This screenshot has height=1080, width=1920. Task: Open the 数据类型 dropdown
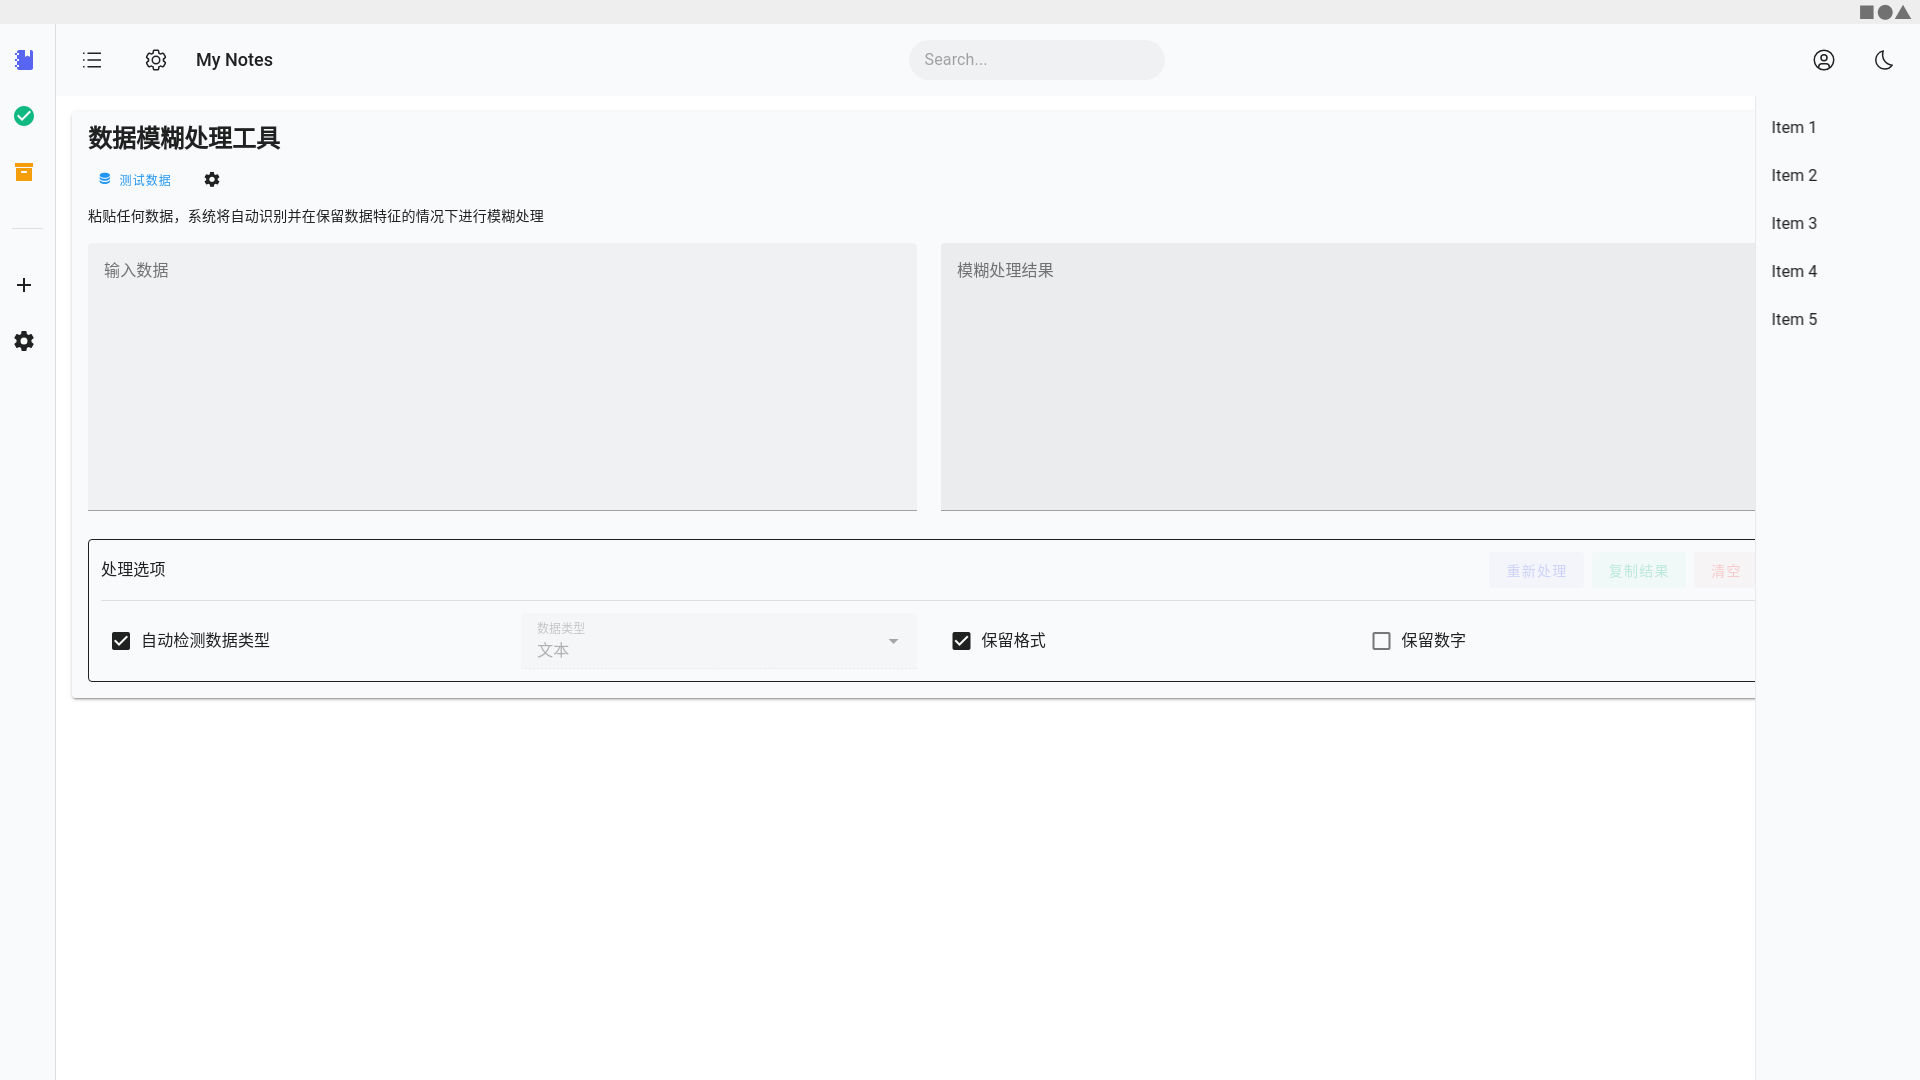719,641
